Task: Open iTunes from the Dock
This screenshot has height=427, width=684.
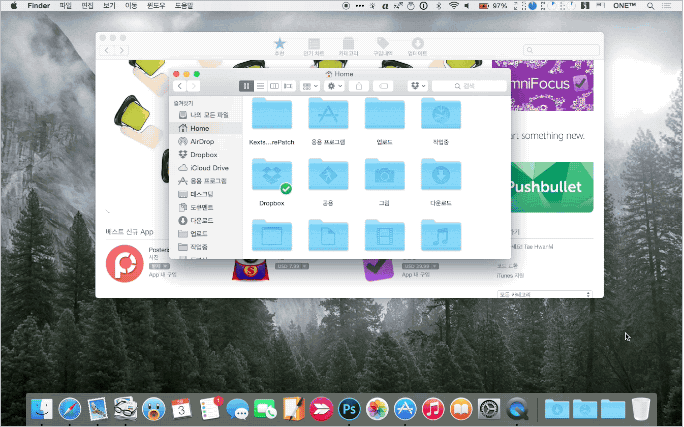Action: point(433,409)
